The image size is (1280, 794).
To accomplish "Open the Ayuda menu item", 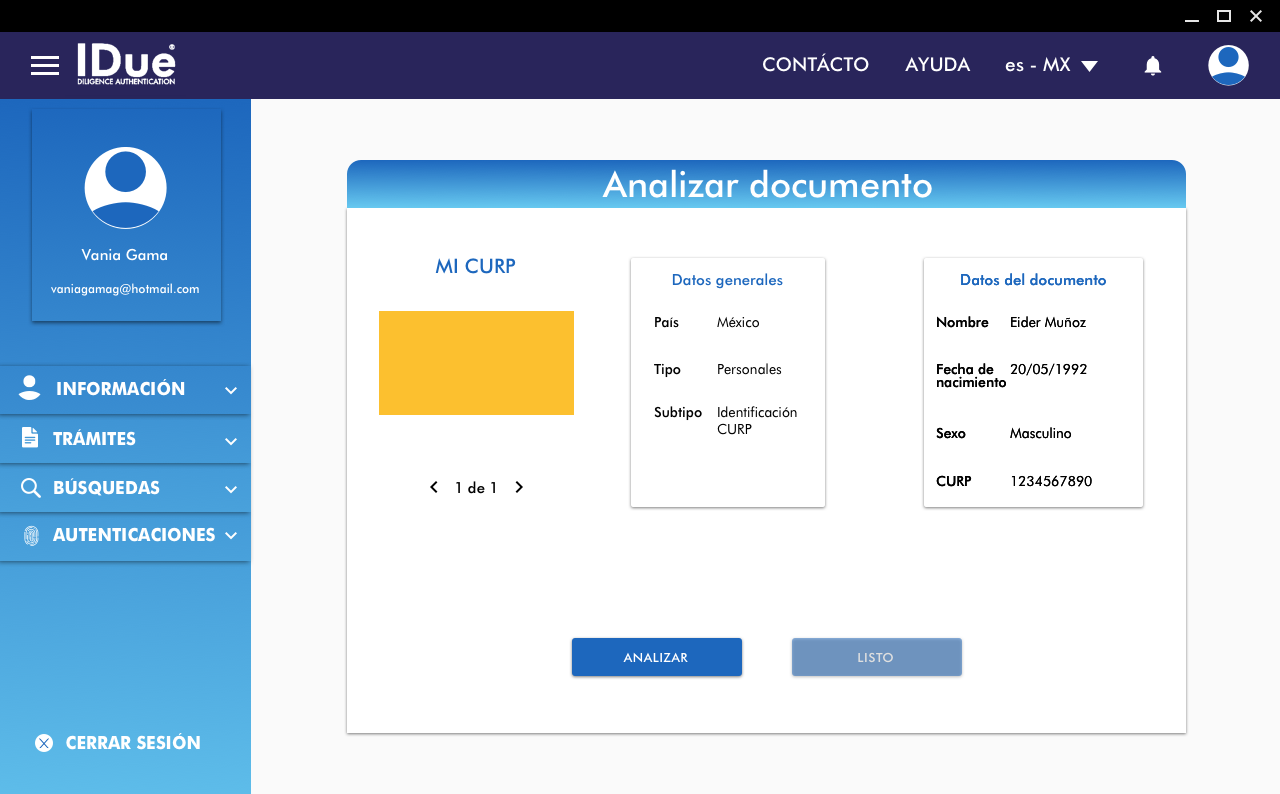I will click(937, 65).
